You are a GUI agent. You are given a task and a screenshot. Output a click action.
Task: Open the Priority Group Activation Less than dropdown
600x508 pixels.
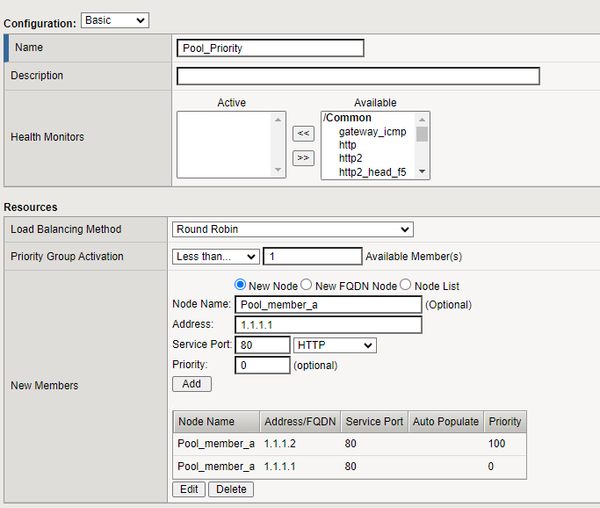(215, 256)
